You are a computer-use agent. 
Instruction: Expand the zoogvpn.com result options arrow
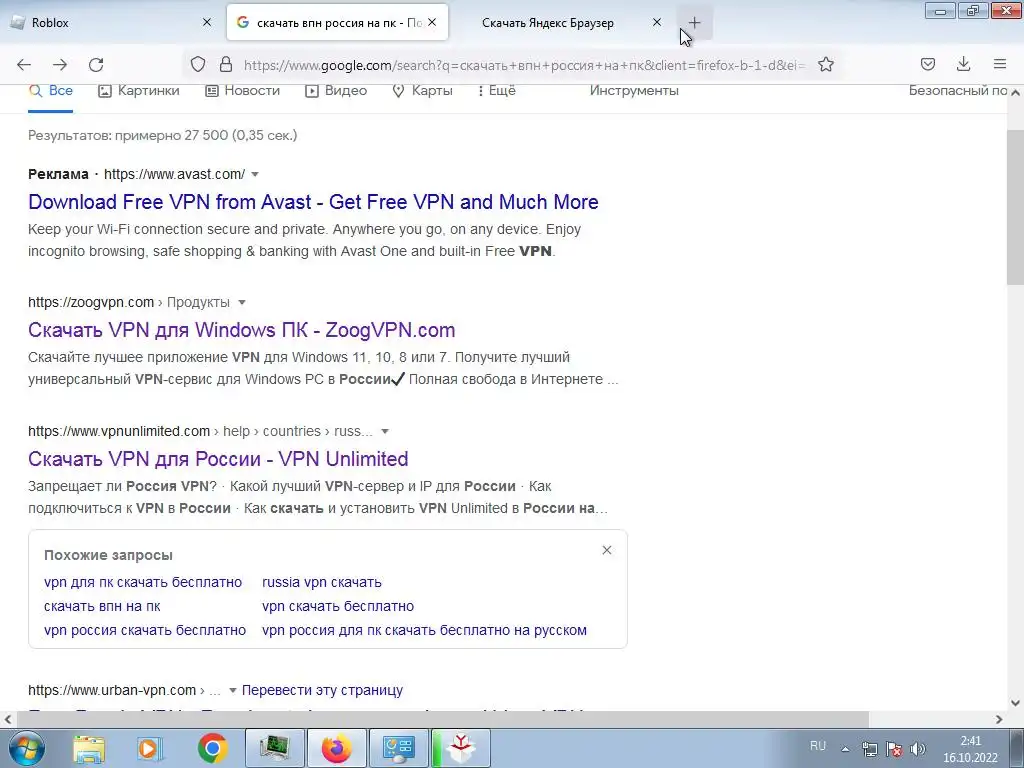pos(242,302)
